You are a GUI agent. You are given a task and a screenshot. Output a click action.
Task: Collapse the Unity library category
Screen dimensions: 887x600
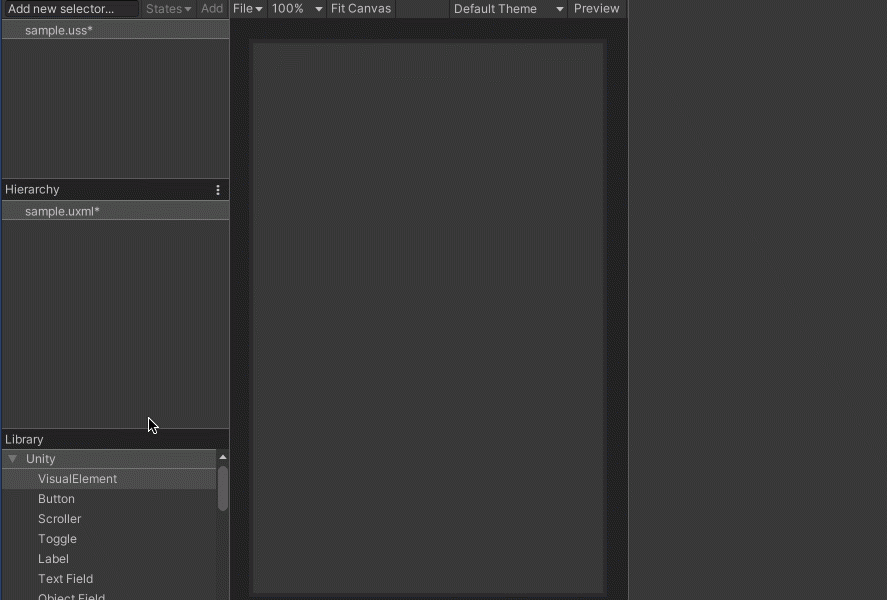click(x=13, y=459)
